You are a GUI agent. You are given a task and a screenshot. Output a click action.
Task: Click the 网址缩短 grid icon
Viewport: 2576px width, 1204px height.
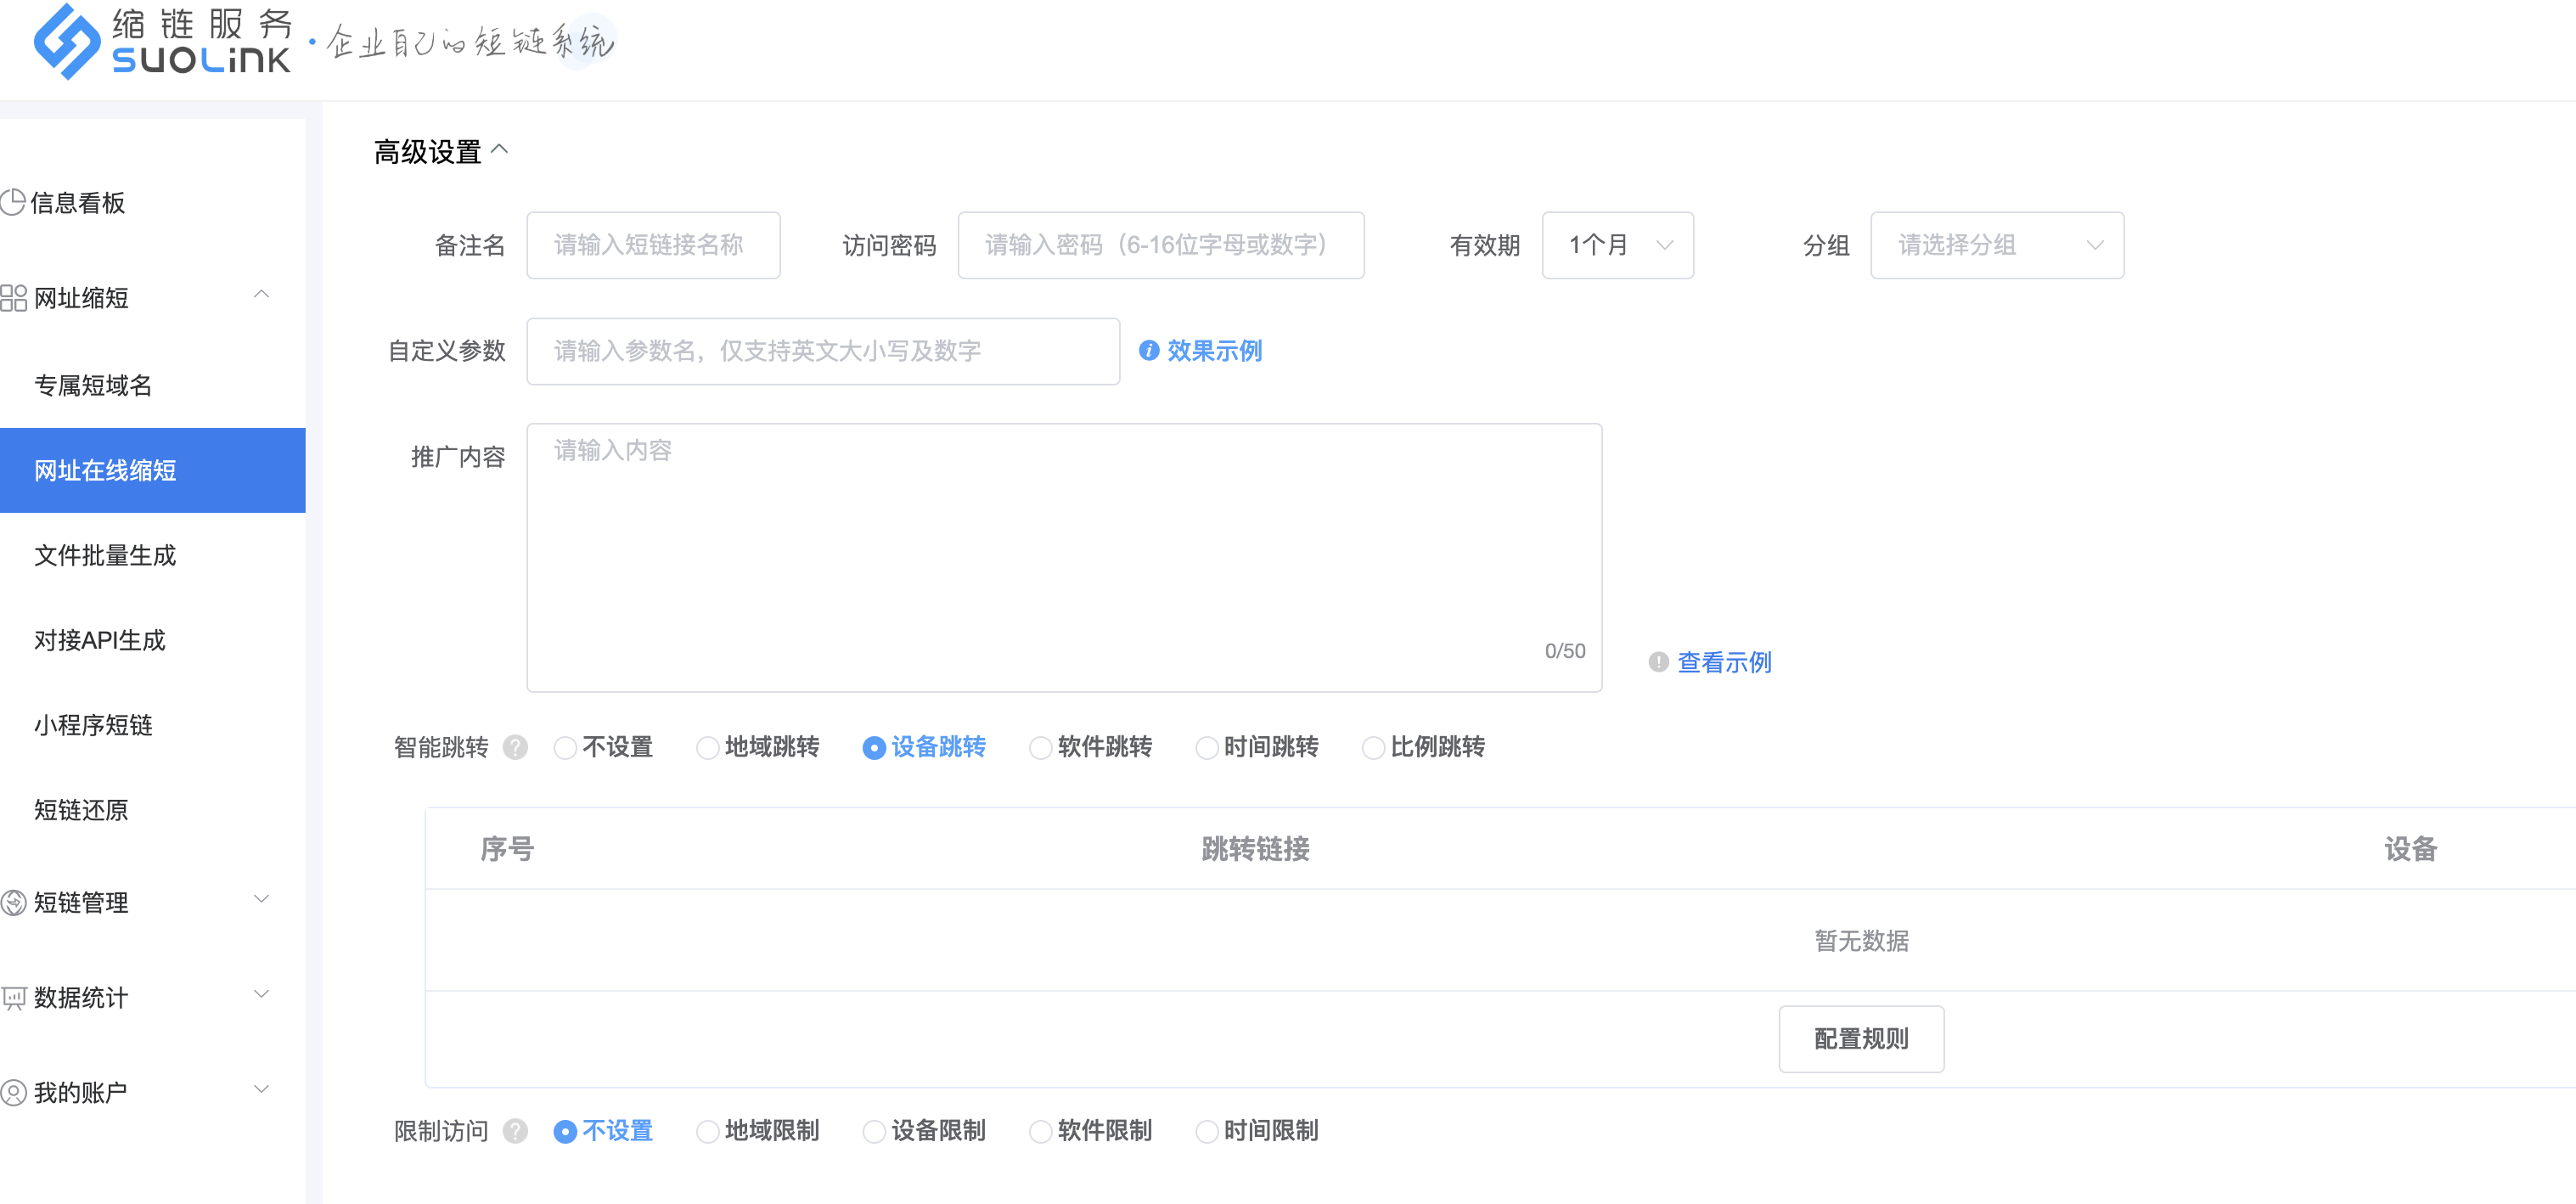tap(14, 298)
